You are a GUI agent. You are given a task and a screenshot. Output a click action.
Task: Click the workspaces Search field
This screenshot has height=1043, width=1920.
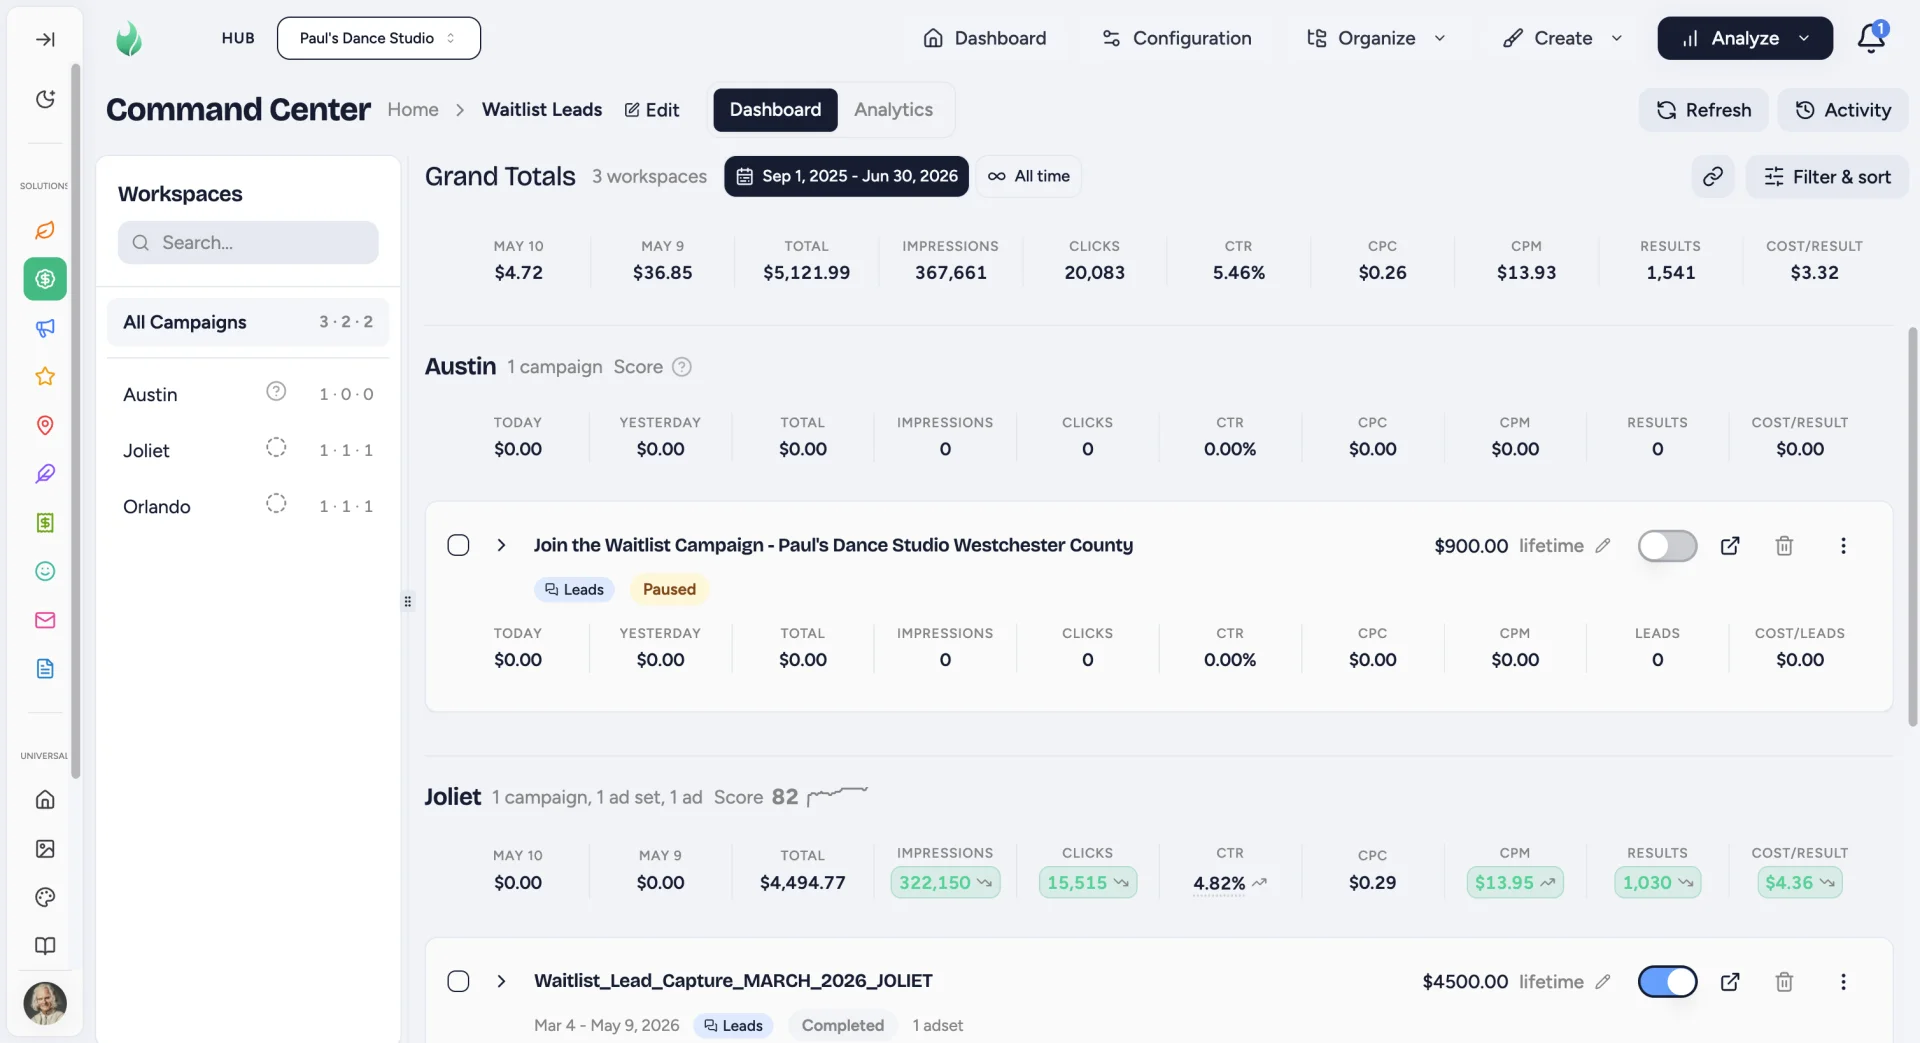pos(248,243)
